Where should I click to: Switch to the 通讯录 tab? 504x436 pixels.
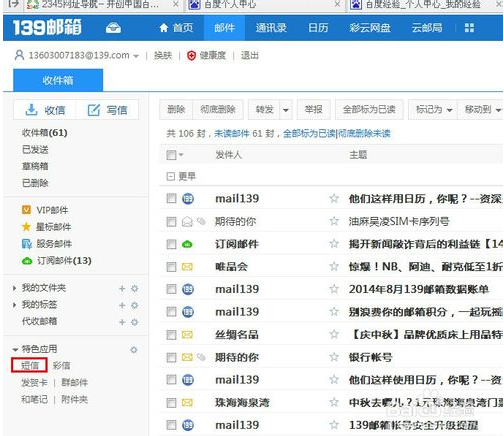271,28
